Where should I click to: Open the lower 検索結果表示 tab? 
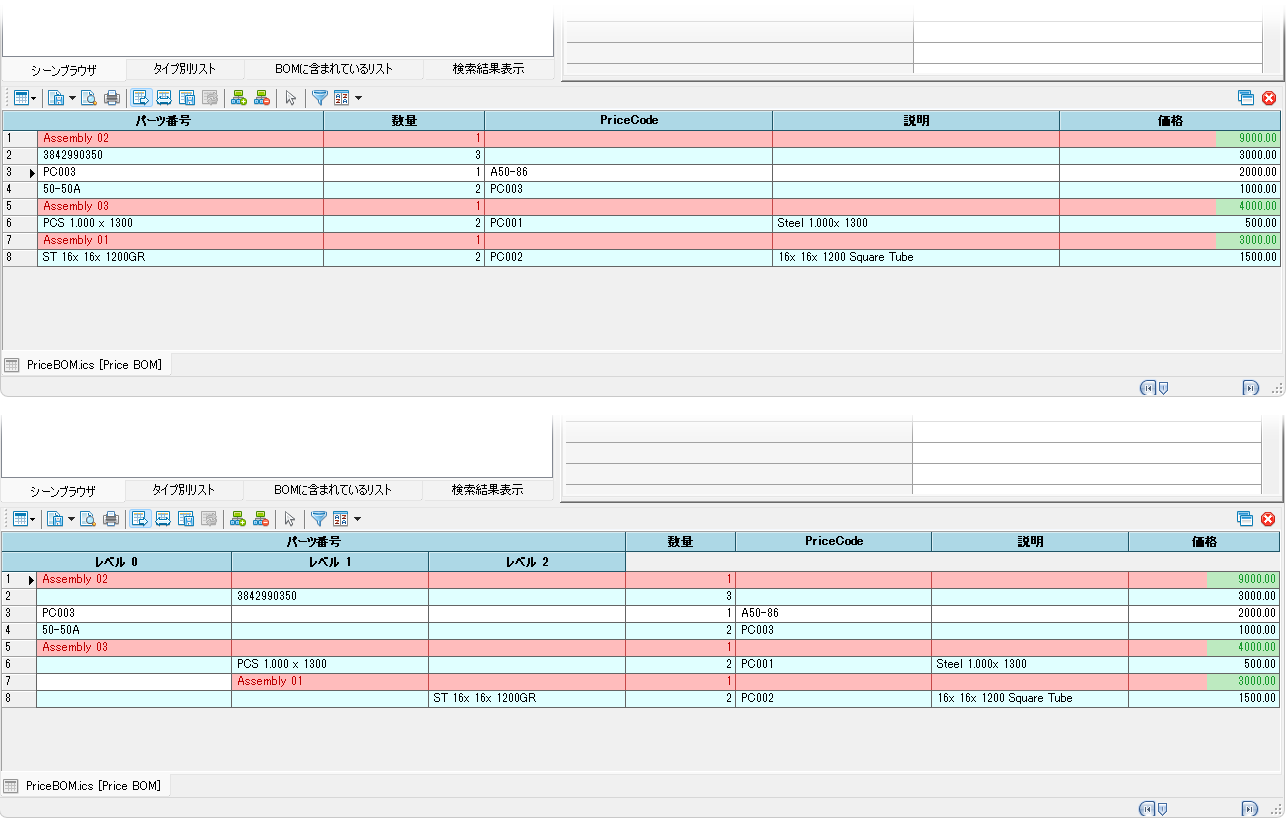point(487,490)
